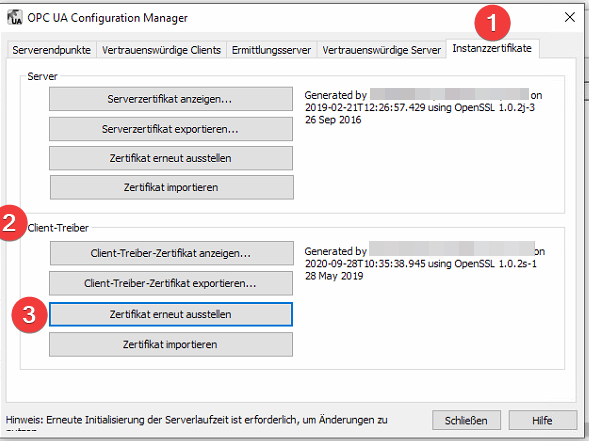View the Client-Treiber-Zertifikat anzeigen button
Screen dimensions: 589x441
pos(172,254)
